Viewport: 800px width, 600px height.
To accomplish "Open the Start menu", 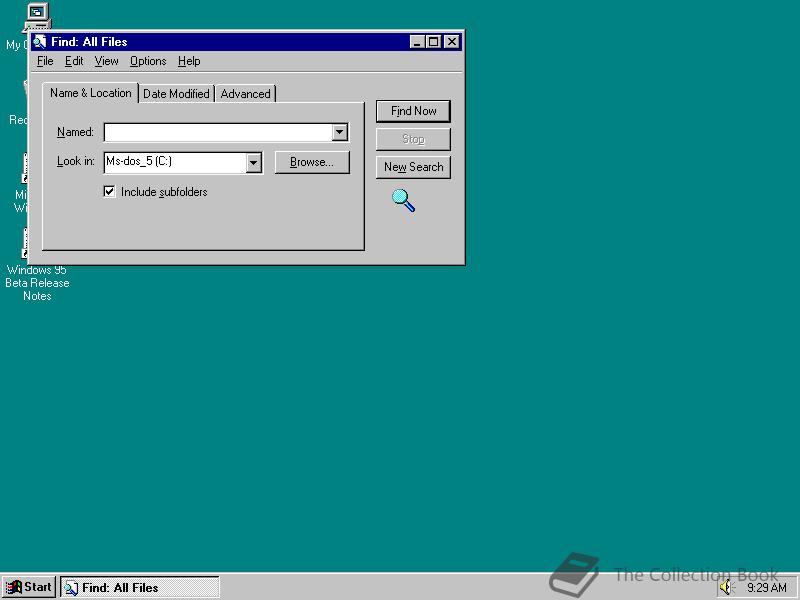I will pyautogui.click(x=29, y=587).
